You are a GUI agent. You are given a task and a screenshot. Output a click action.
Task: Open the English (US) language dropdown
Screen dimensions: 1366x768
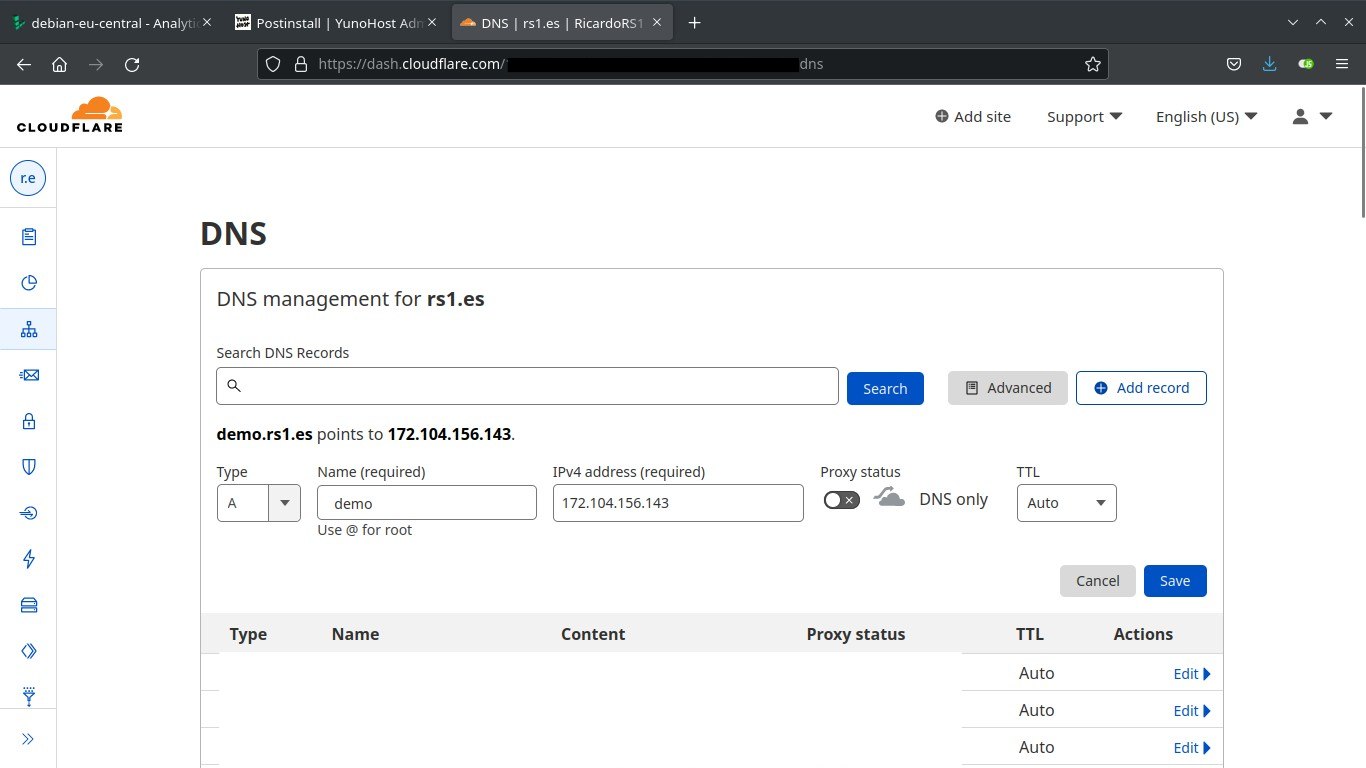click(x=1206, y=117)
